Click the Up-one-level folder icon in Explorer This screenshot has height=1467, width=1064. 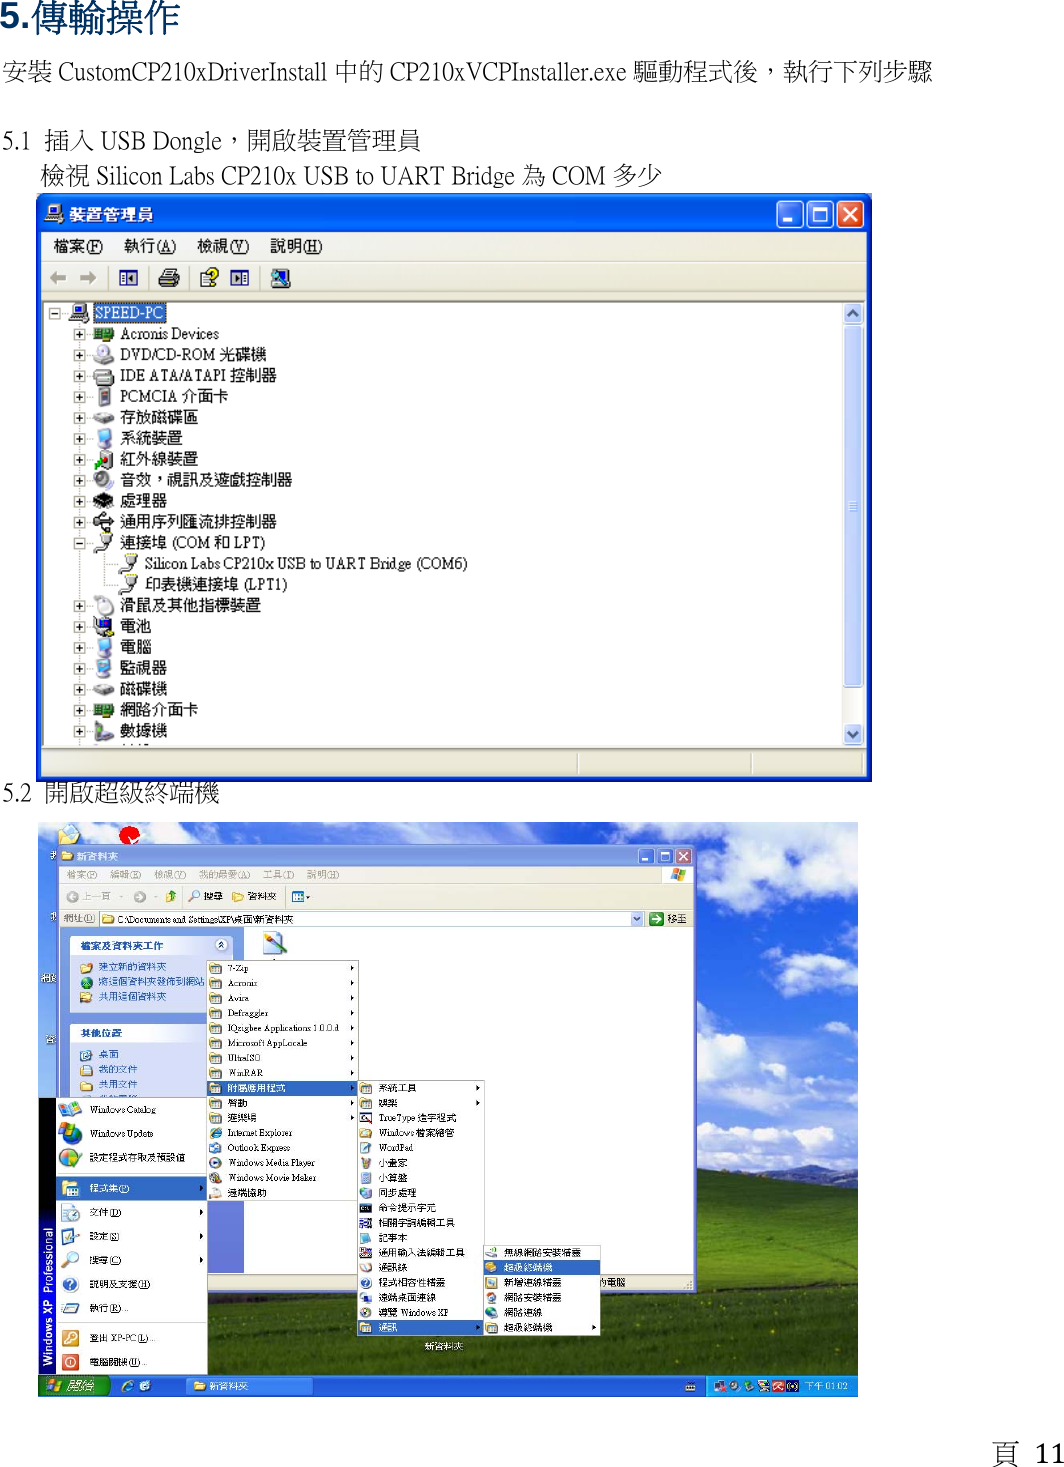[x=171, y=895]
